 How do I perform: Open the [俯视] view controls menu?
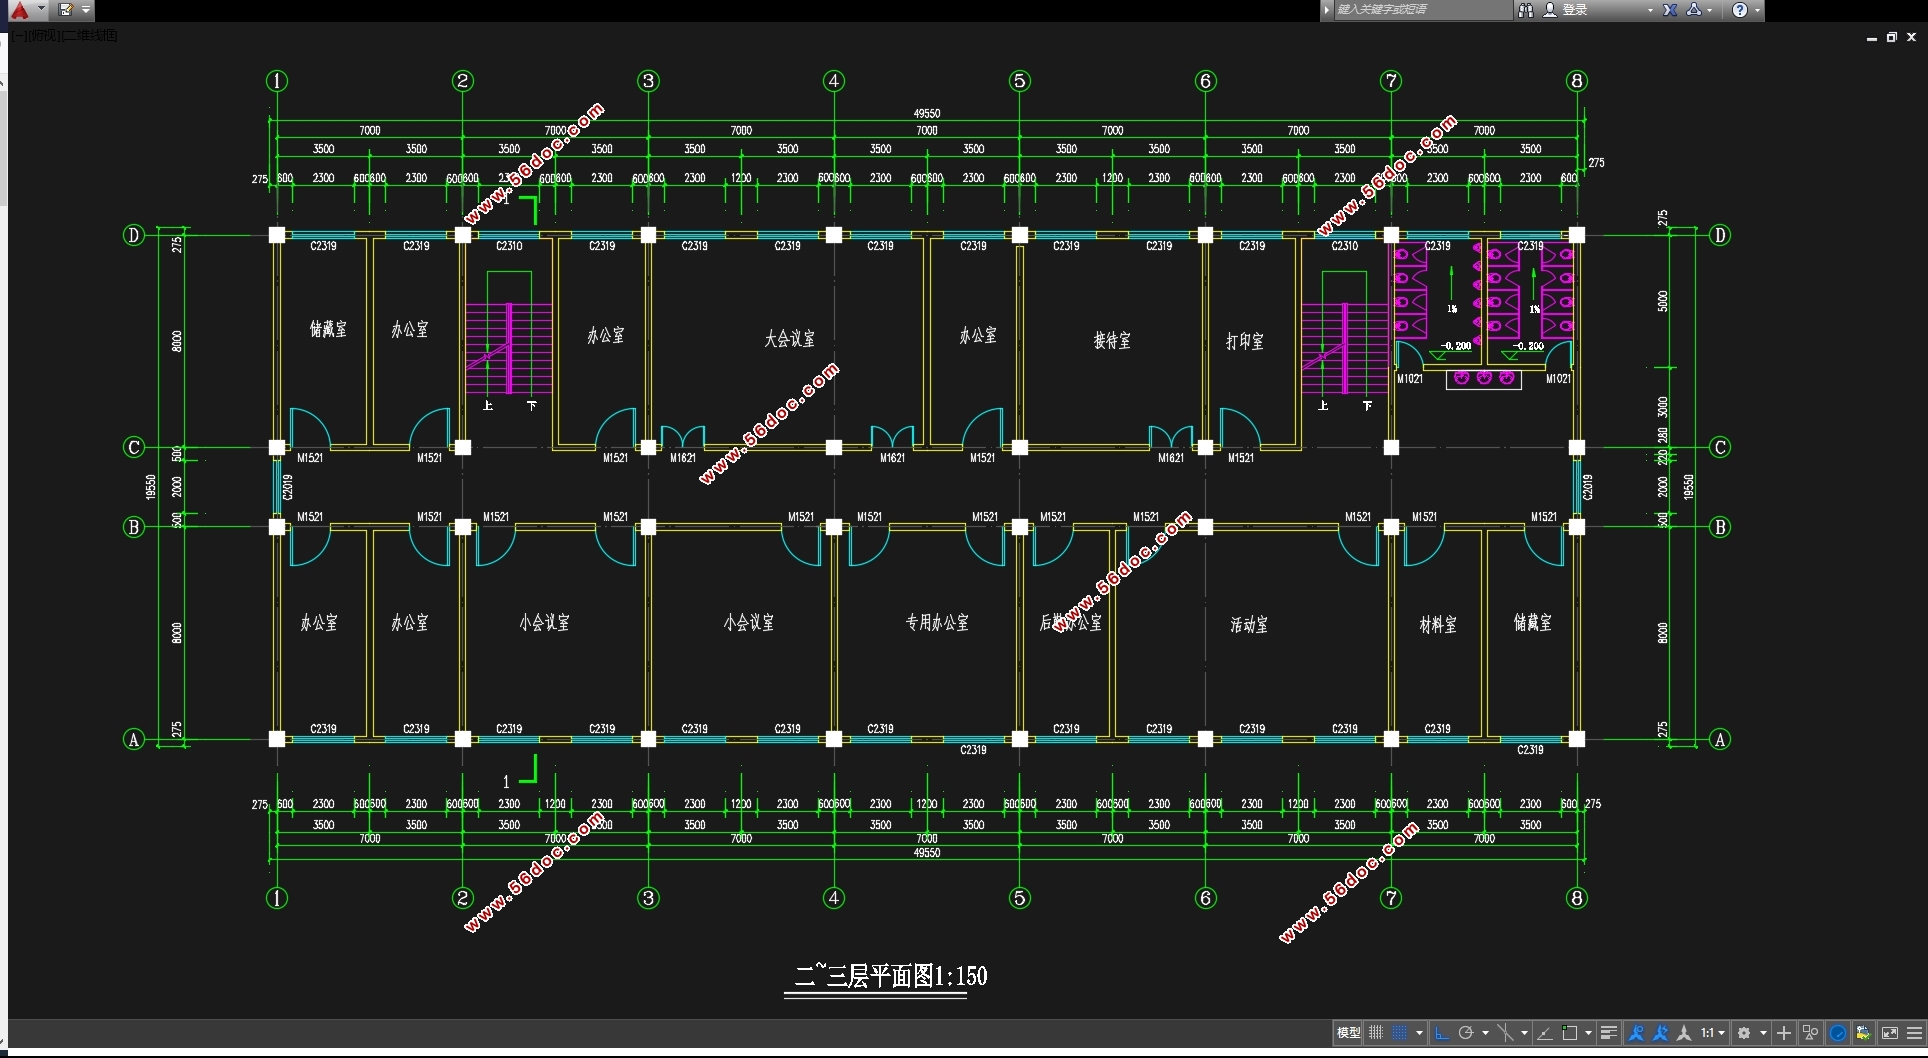click(x=42, y=36)
